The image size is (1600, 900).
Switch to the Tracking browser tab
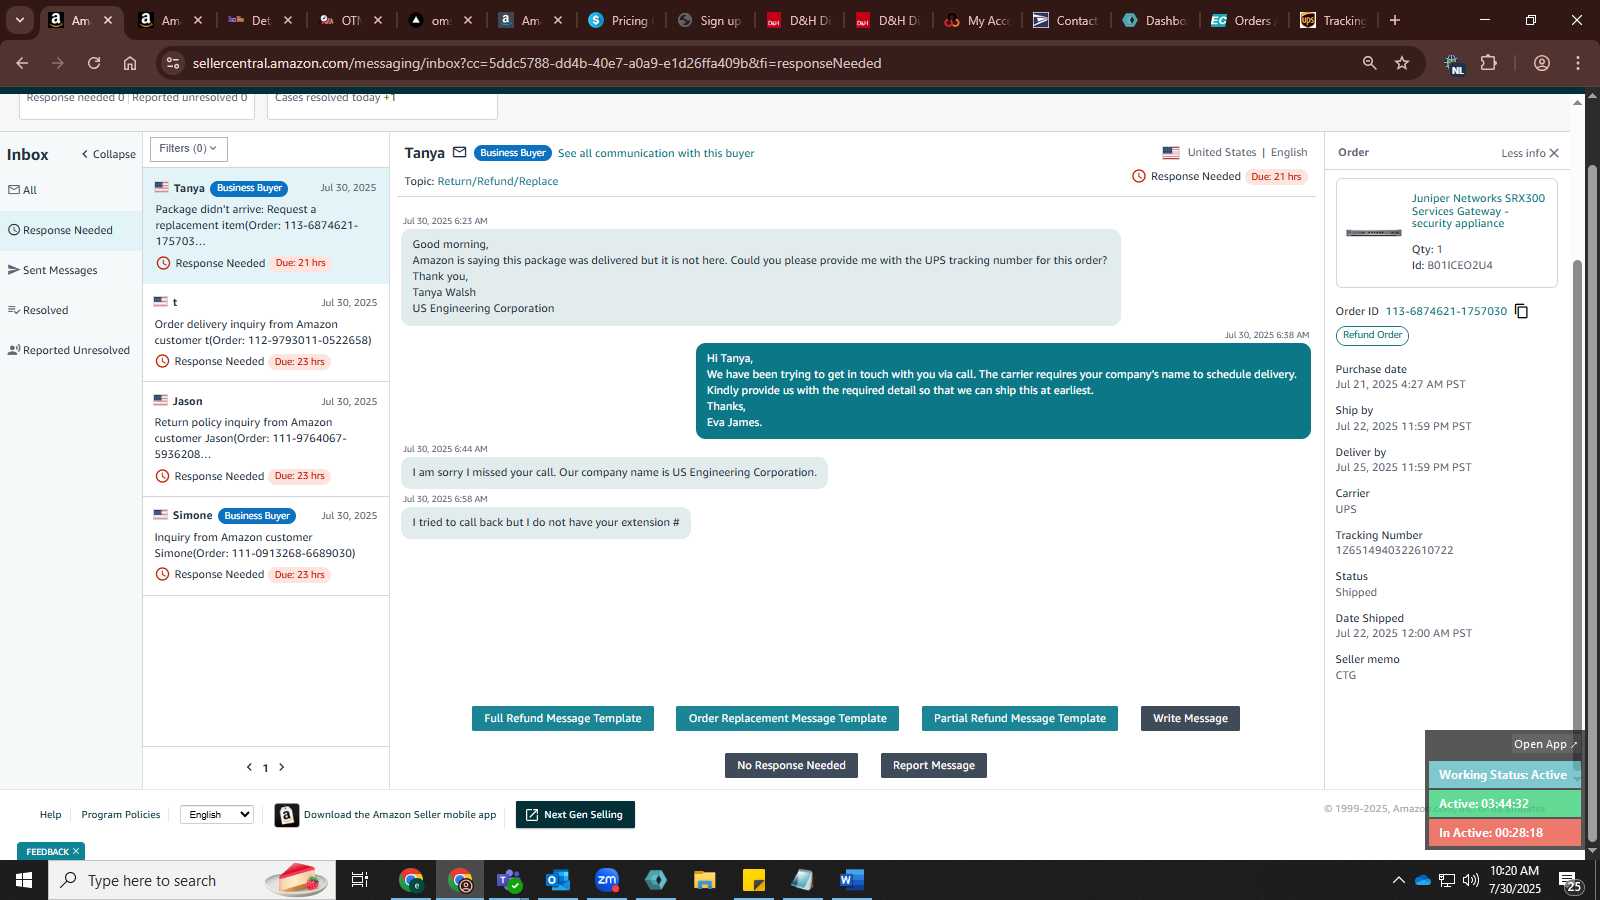coord(1333,20)
